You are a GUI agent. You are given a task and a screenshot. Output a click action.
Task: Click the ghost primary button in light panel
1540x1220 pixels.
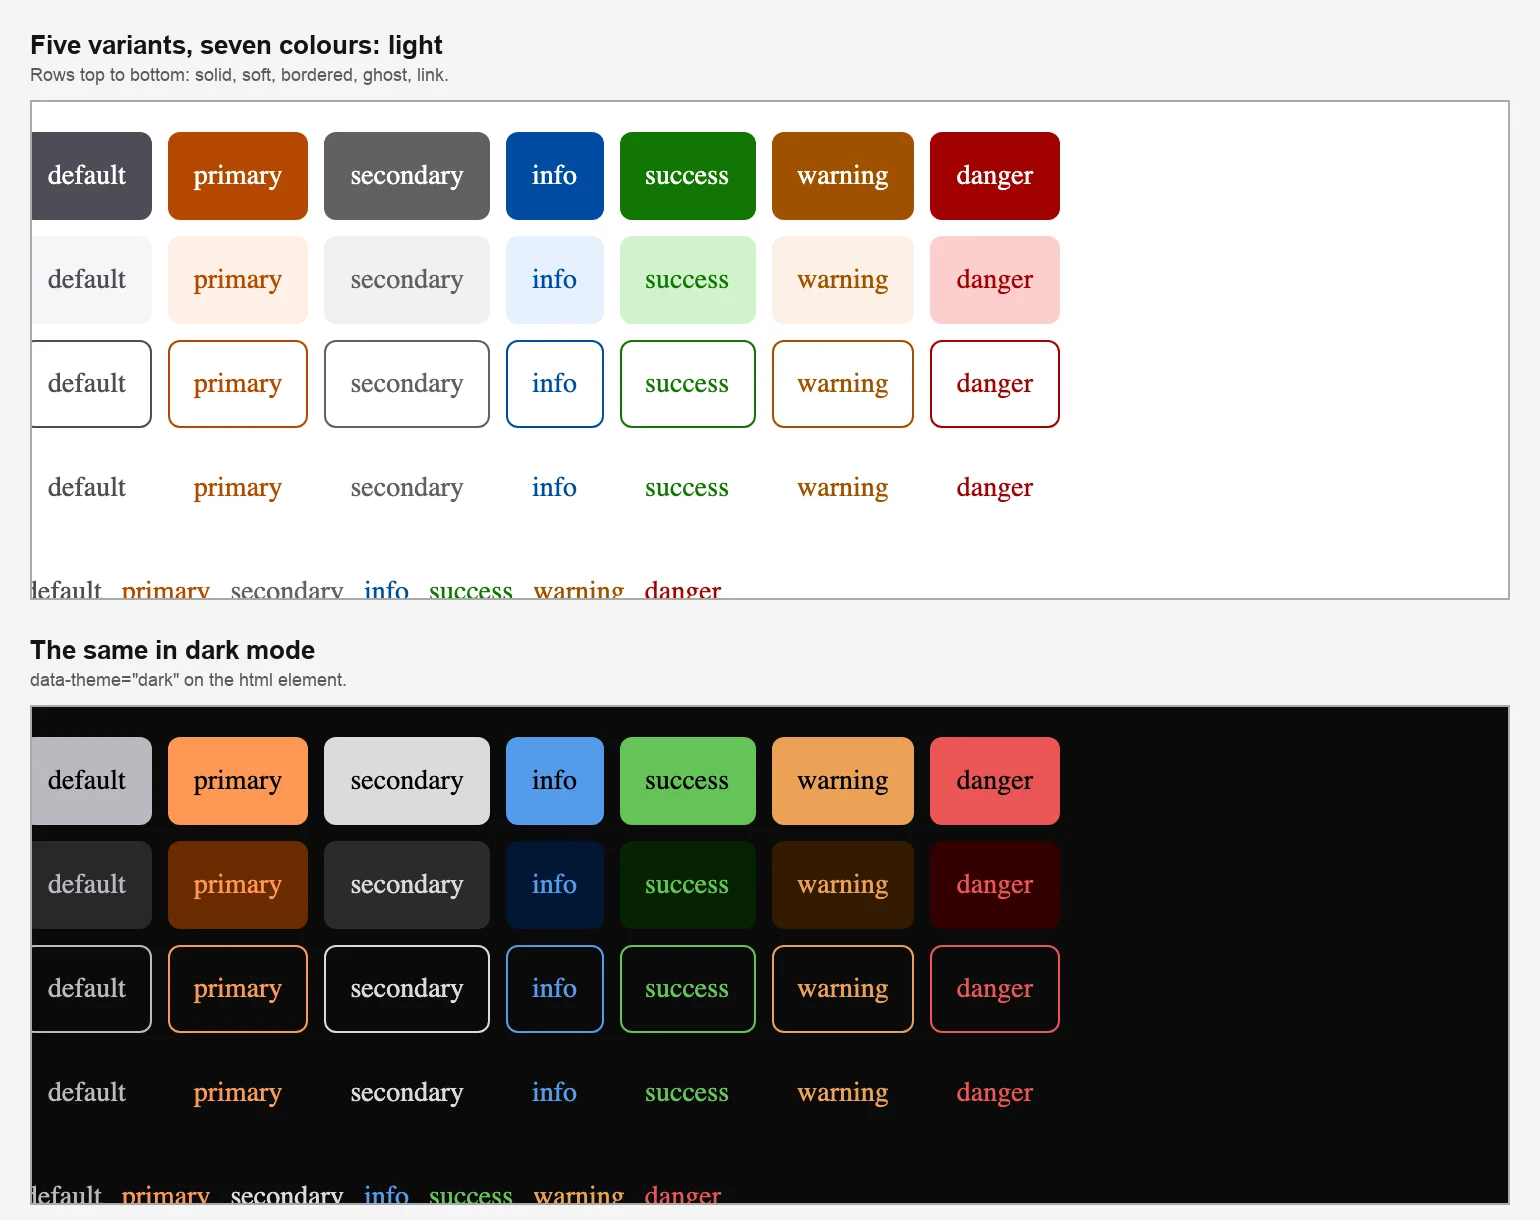pyautogui.click(x=238, y=488)
